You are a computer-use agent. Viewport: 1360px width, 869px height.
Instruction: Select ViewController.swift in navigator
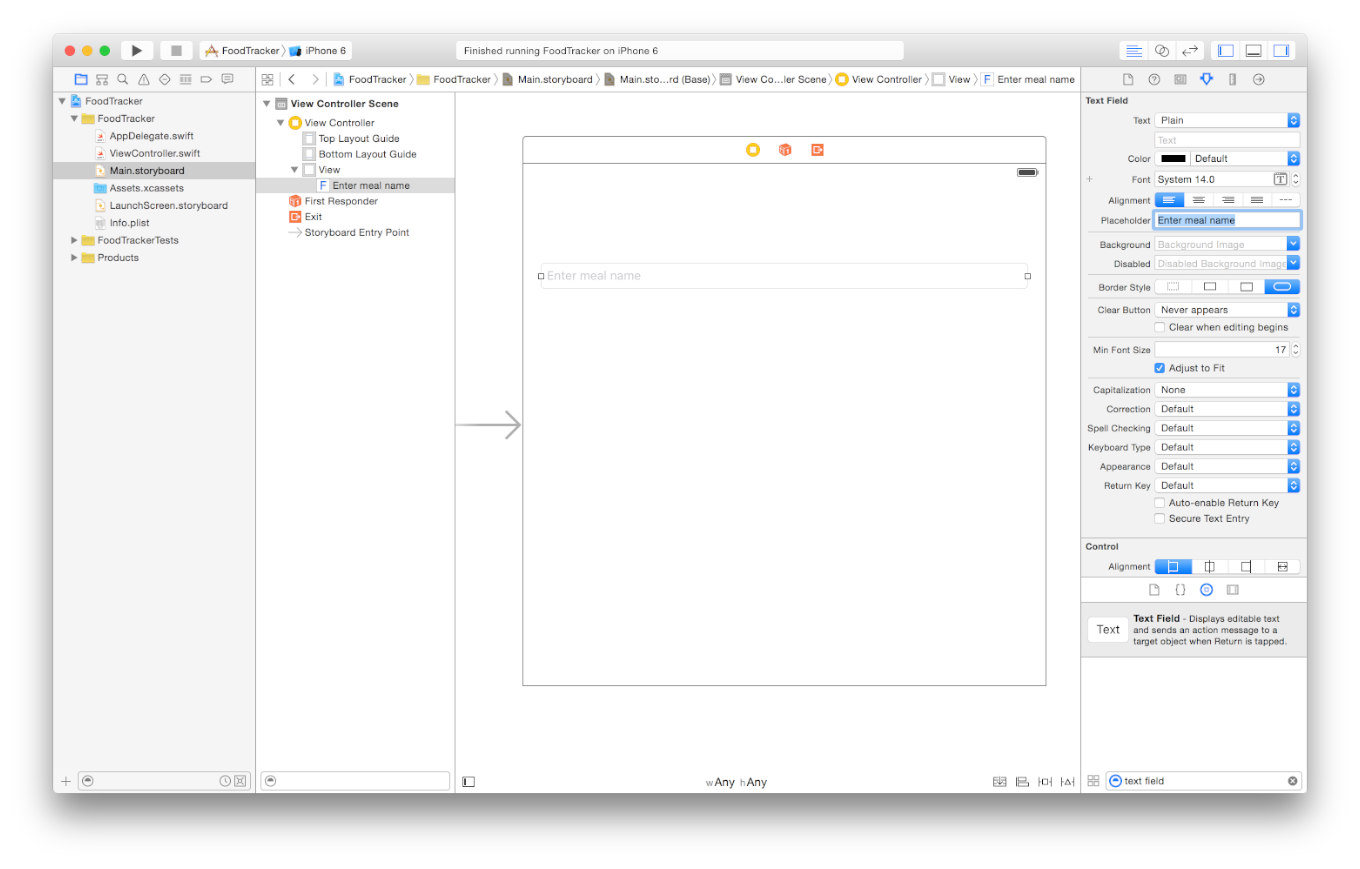point(155,153)
